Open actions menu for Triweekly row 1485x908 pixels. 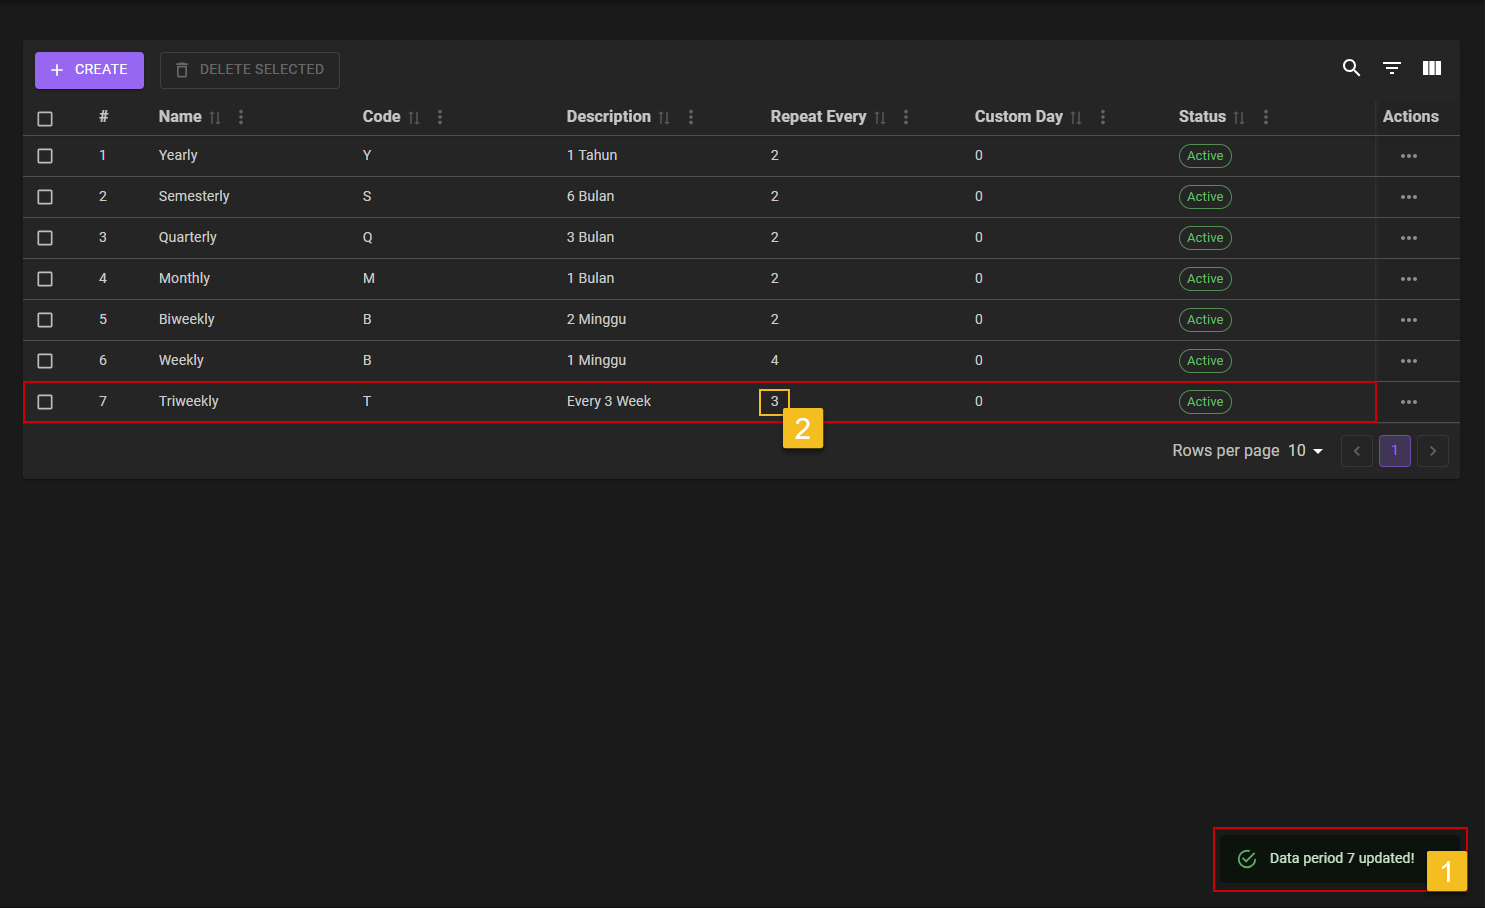click(x=1408, y=402)
